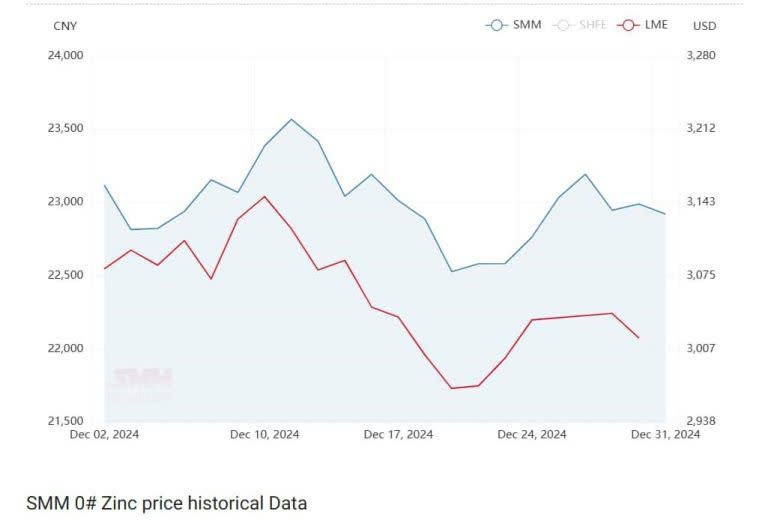Select the Dec 02, 2024 date label
The width and height of the screenshot is (768, 523).
[104, 434]
